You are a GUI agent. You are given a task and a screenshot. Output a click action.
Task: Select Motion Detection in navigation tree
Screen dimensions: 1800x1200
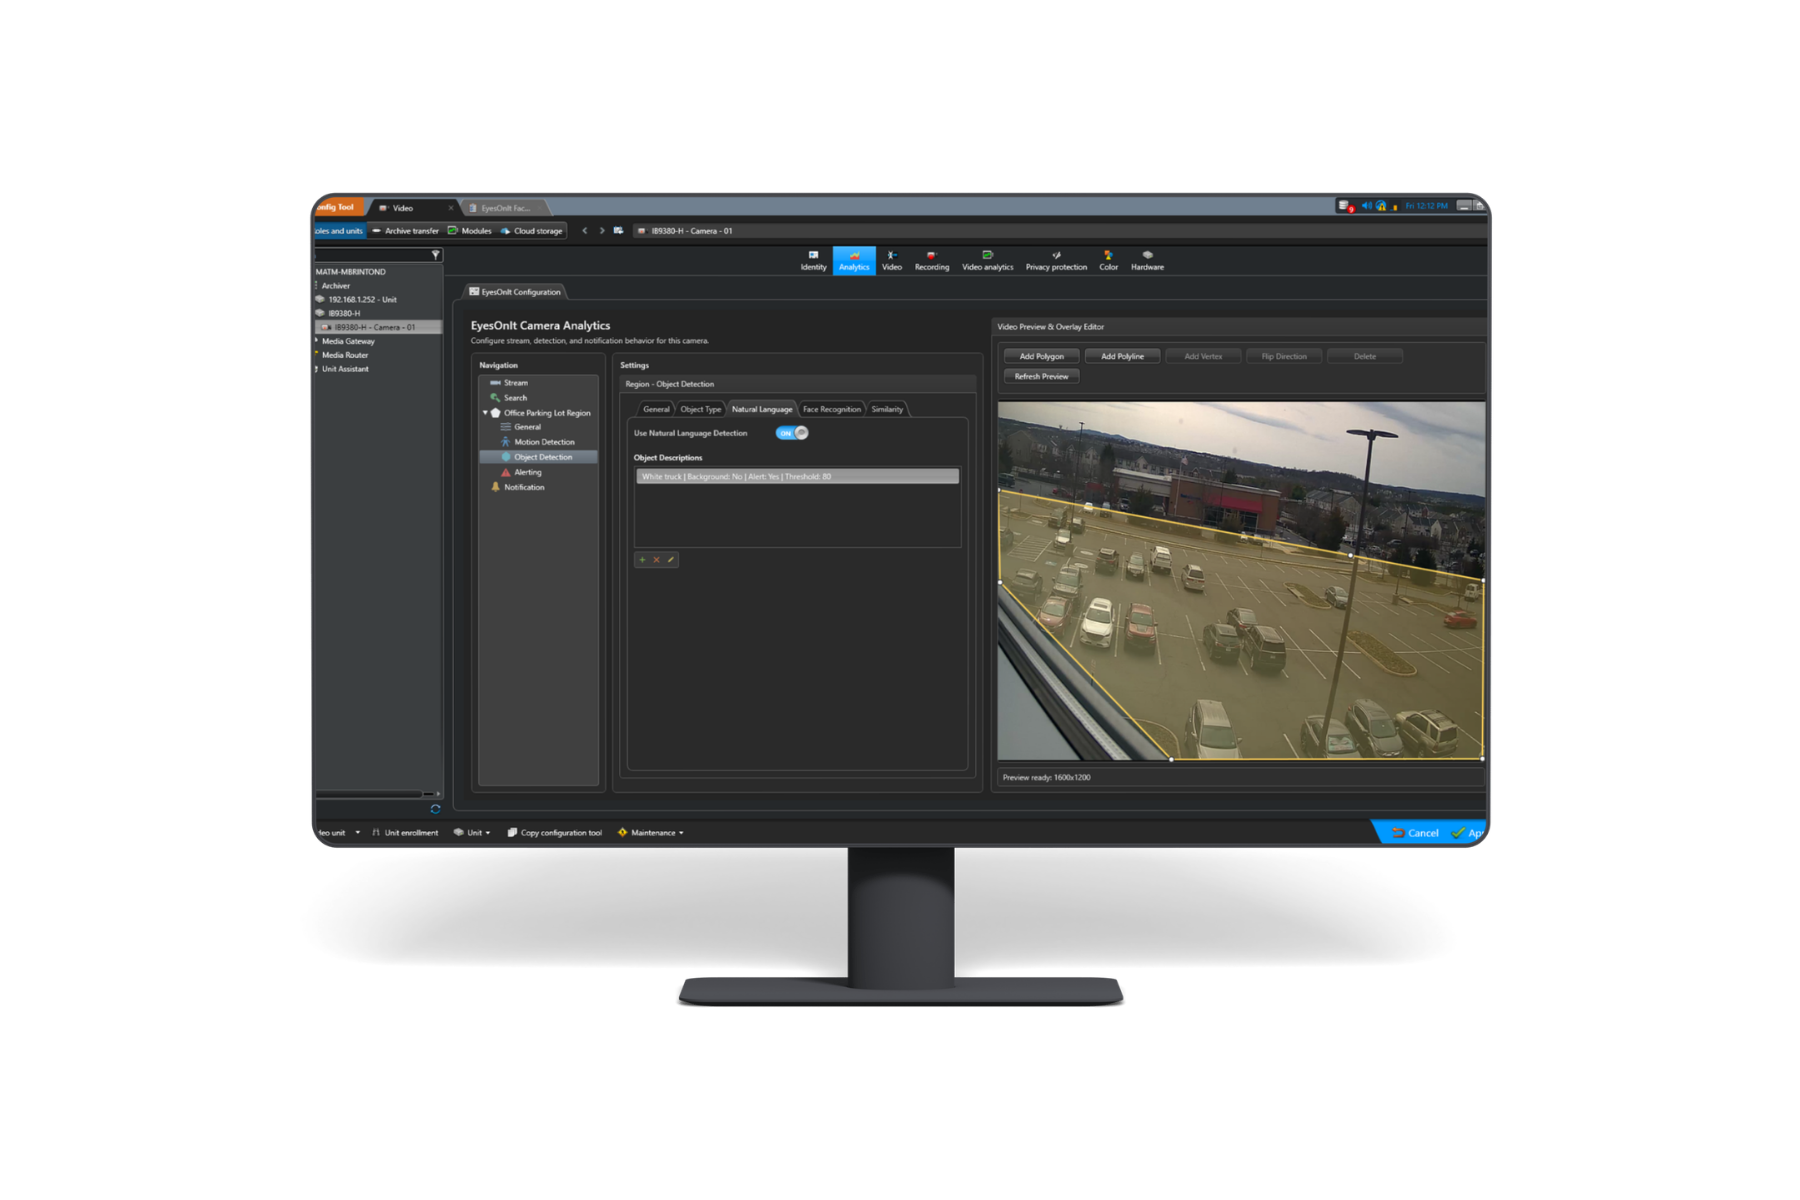coord(544,442)
